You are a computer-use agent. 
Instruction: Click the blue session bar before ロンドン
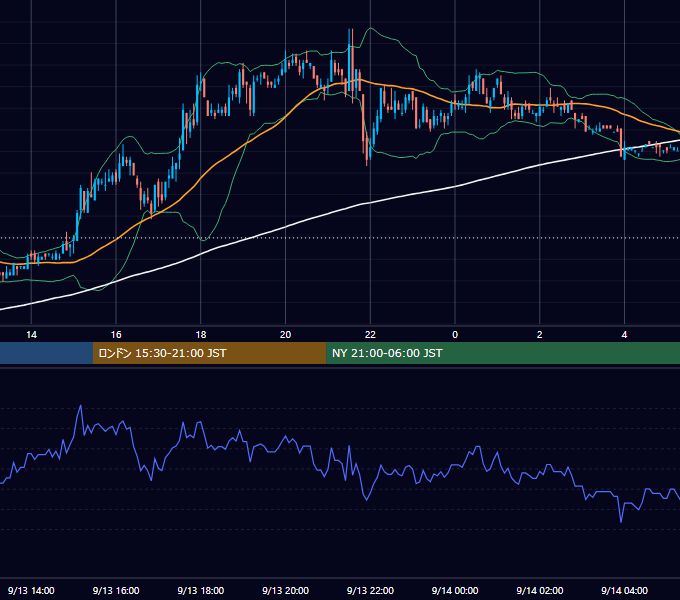(x=46, y=353)
